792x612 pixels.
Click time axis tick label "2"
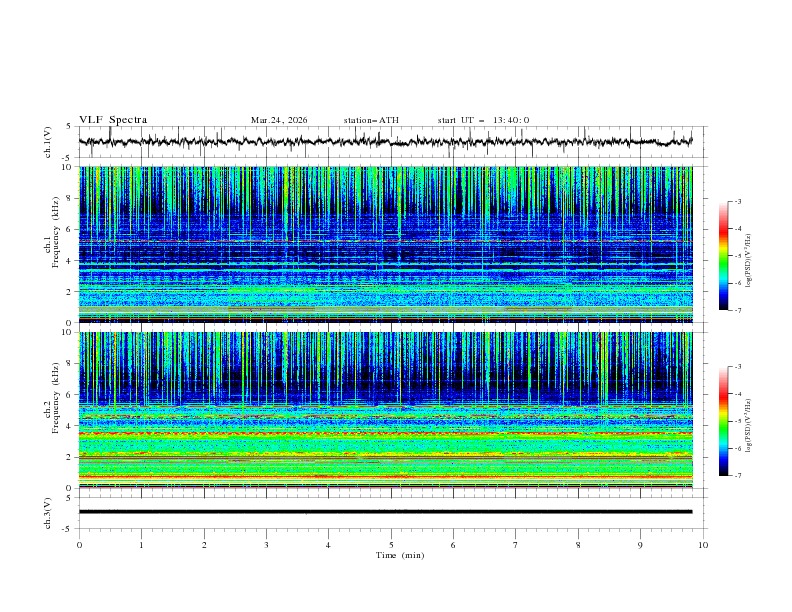204,545
